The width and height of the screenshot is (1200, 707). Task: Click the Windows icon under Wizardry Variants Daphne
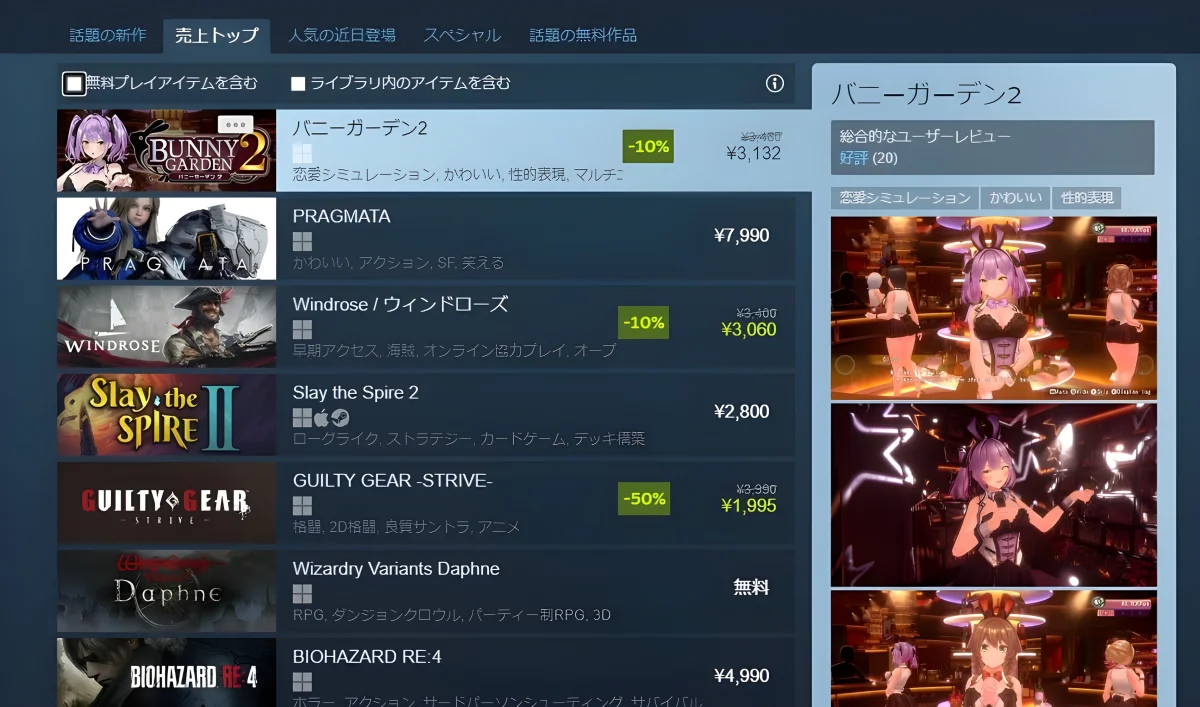[x=302, y=593]
